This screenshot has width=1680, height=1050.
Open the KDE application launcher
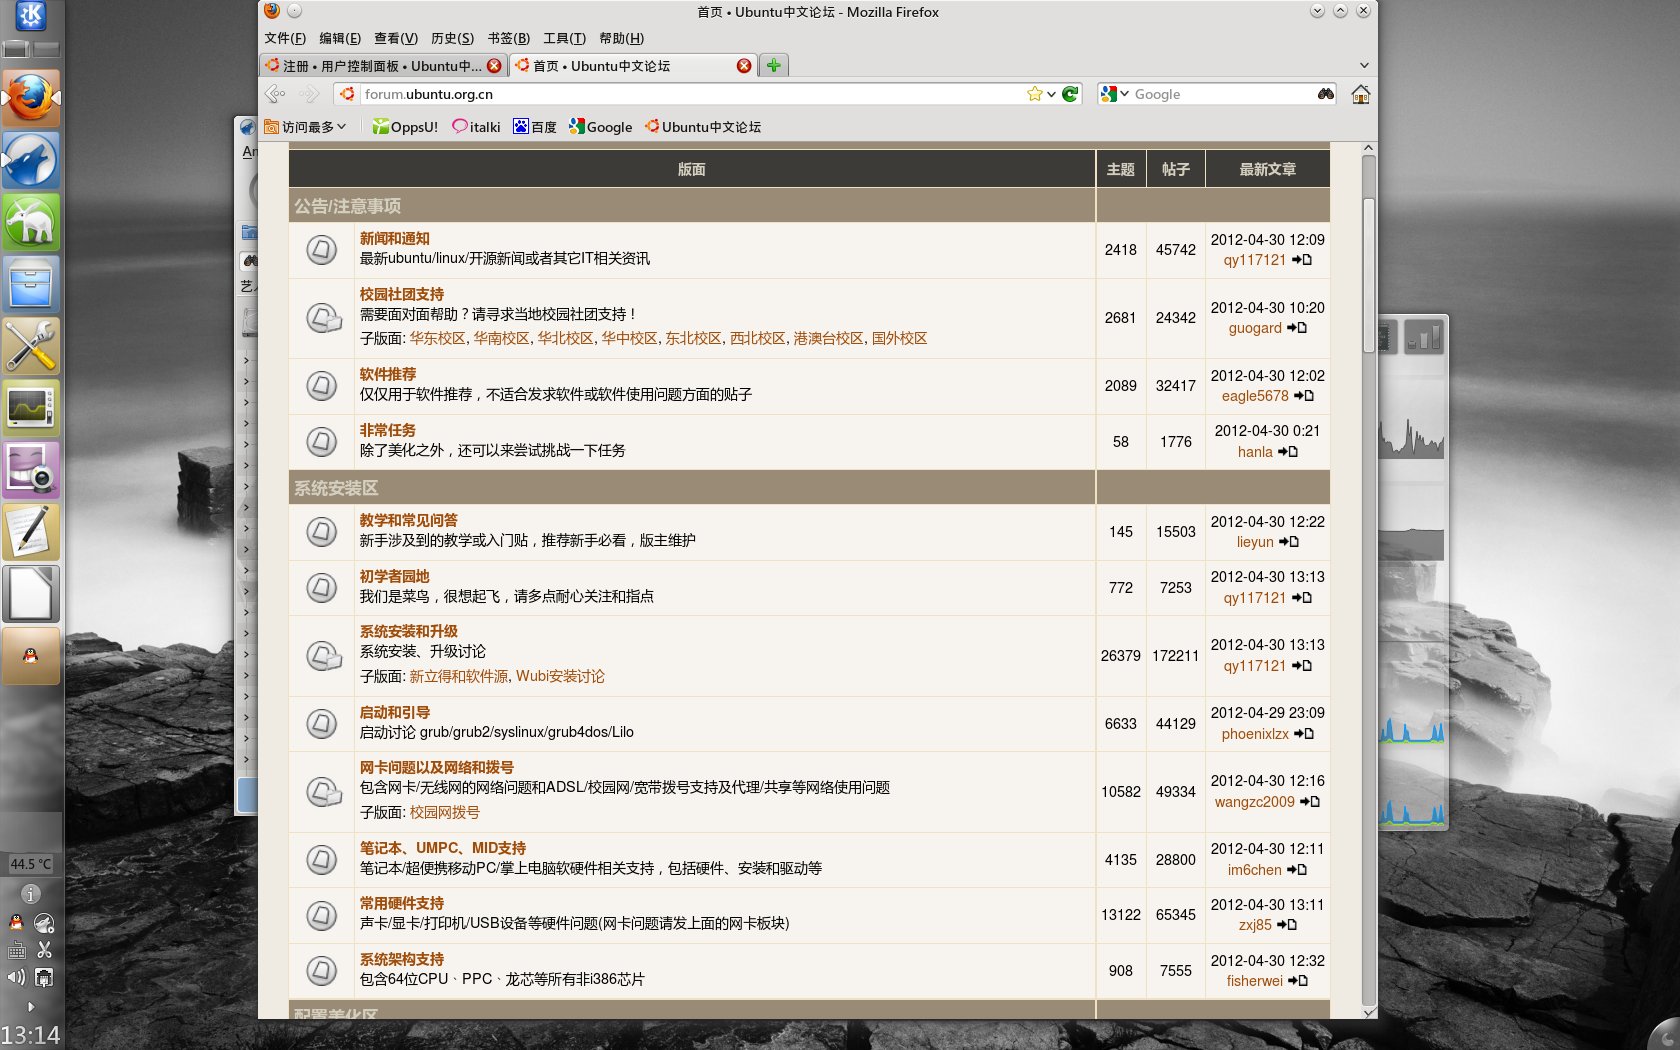click(31, 15)
